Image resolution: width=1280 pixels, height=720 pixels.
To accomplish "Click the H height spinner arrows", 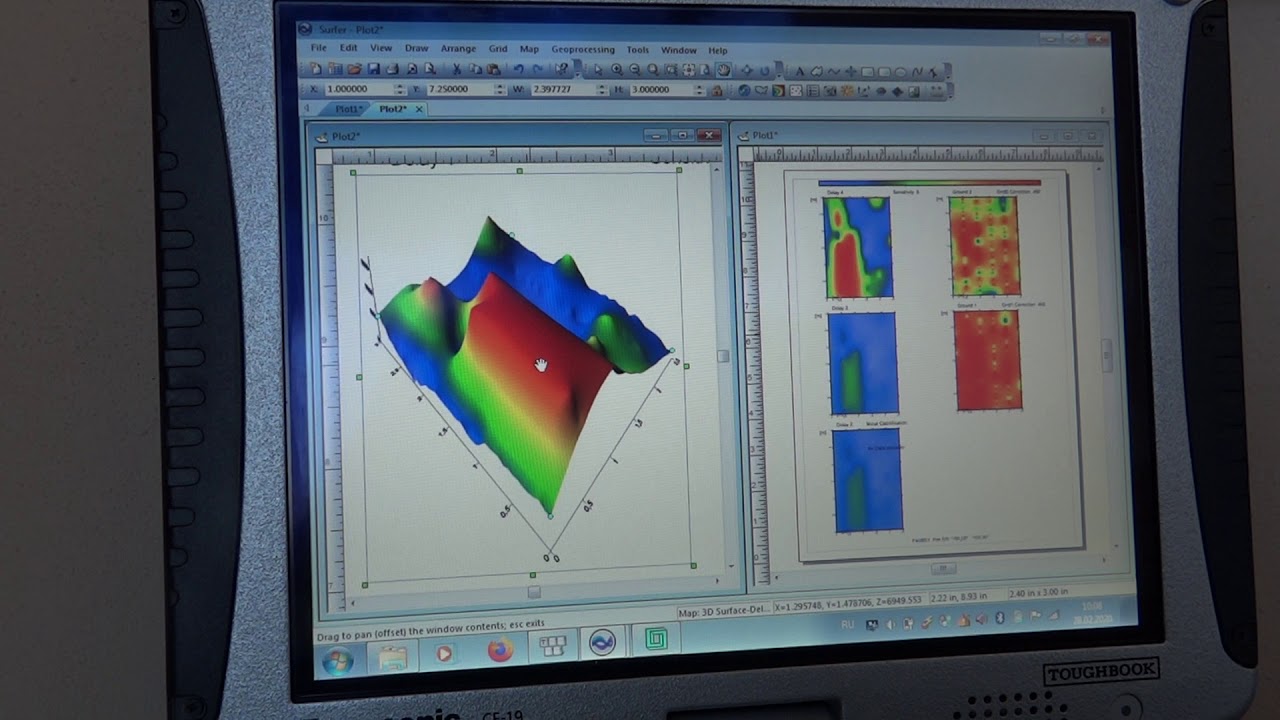I will [698, 89].
